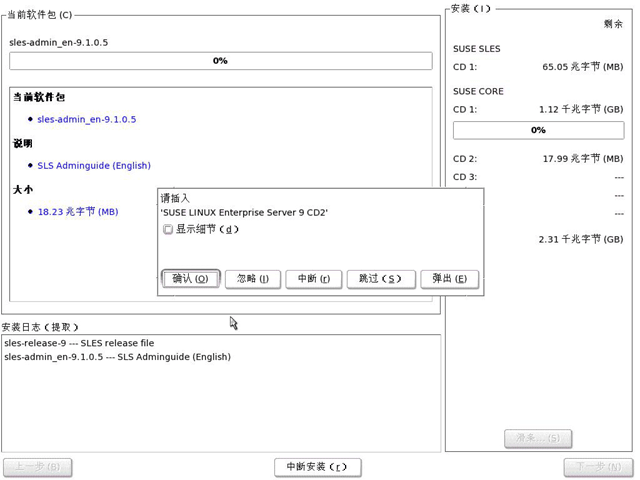Select the 安装日志 (提取) label
This screenshot has height=480, width=640.
click(x=40, y=327)
